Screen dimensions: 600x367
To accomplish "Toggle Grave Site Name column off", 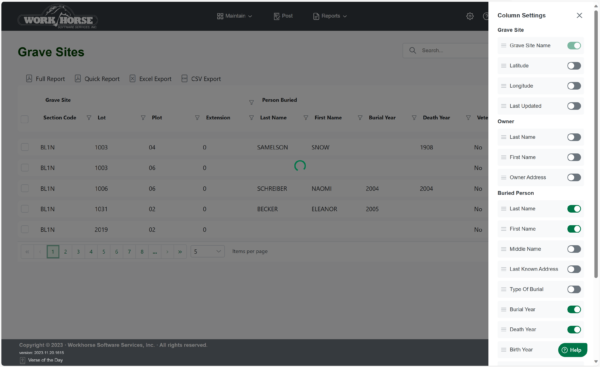I will pyautogui.click(x=574, y=46).
